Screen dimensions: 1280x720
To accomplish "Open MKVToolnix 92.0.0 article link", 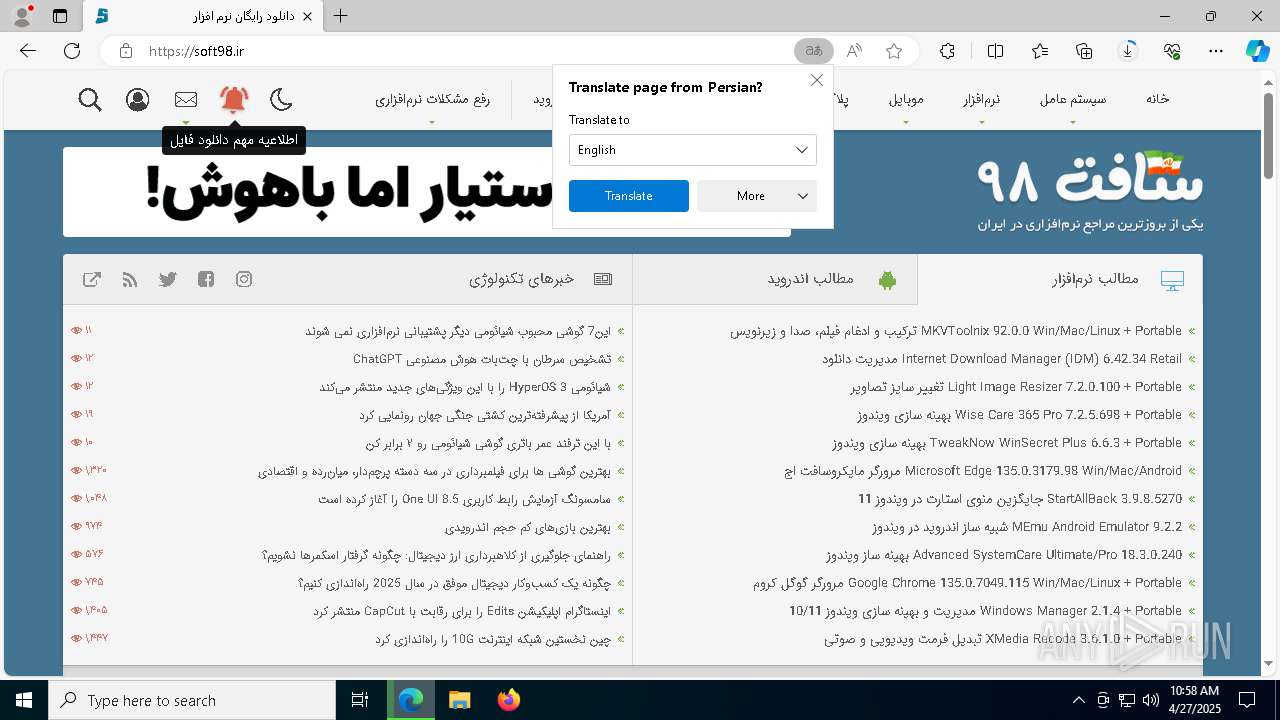I will click(956, 331).
